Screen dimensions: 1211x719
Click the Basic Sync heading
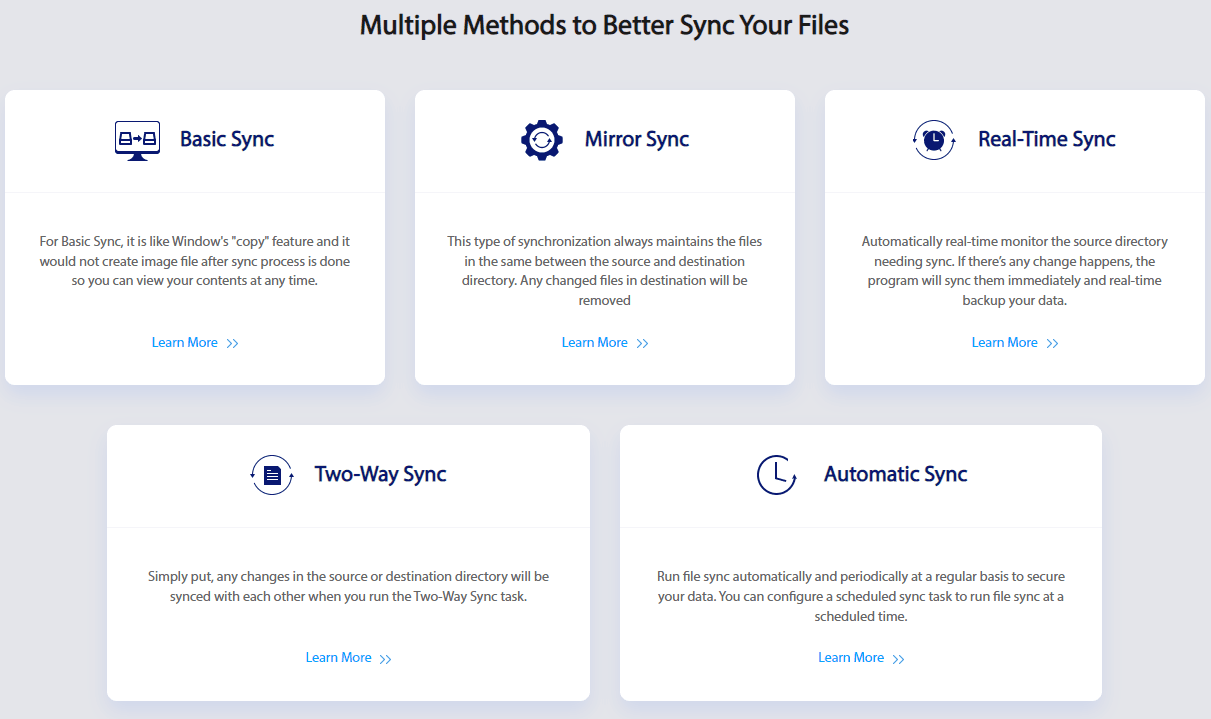[x=227, y=140]
